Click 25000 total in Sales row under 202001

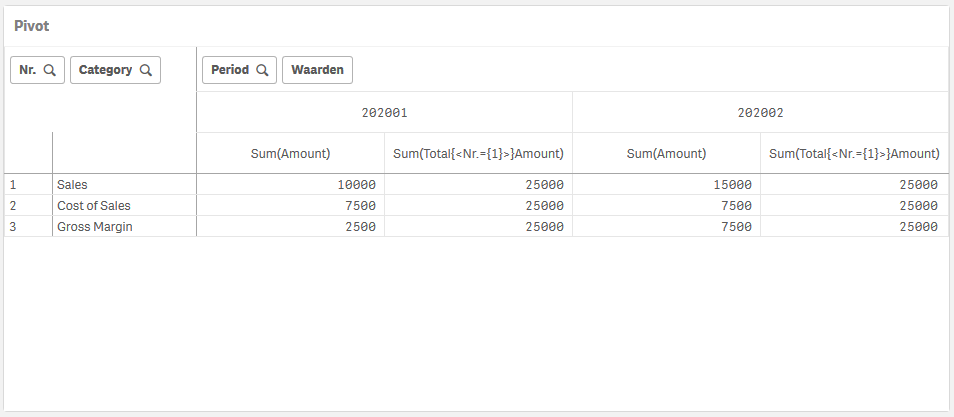[478, 185]
